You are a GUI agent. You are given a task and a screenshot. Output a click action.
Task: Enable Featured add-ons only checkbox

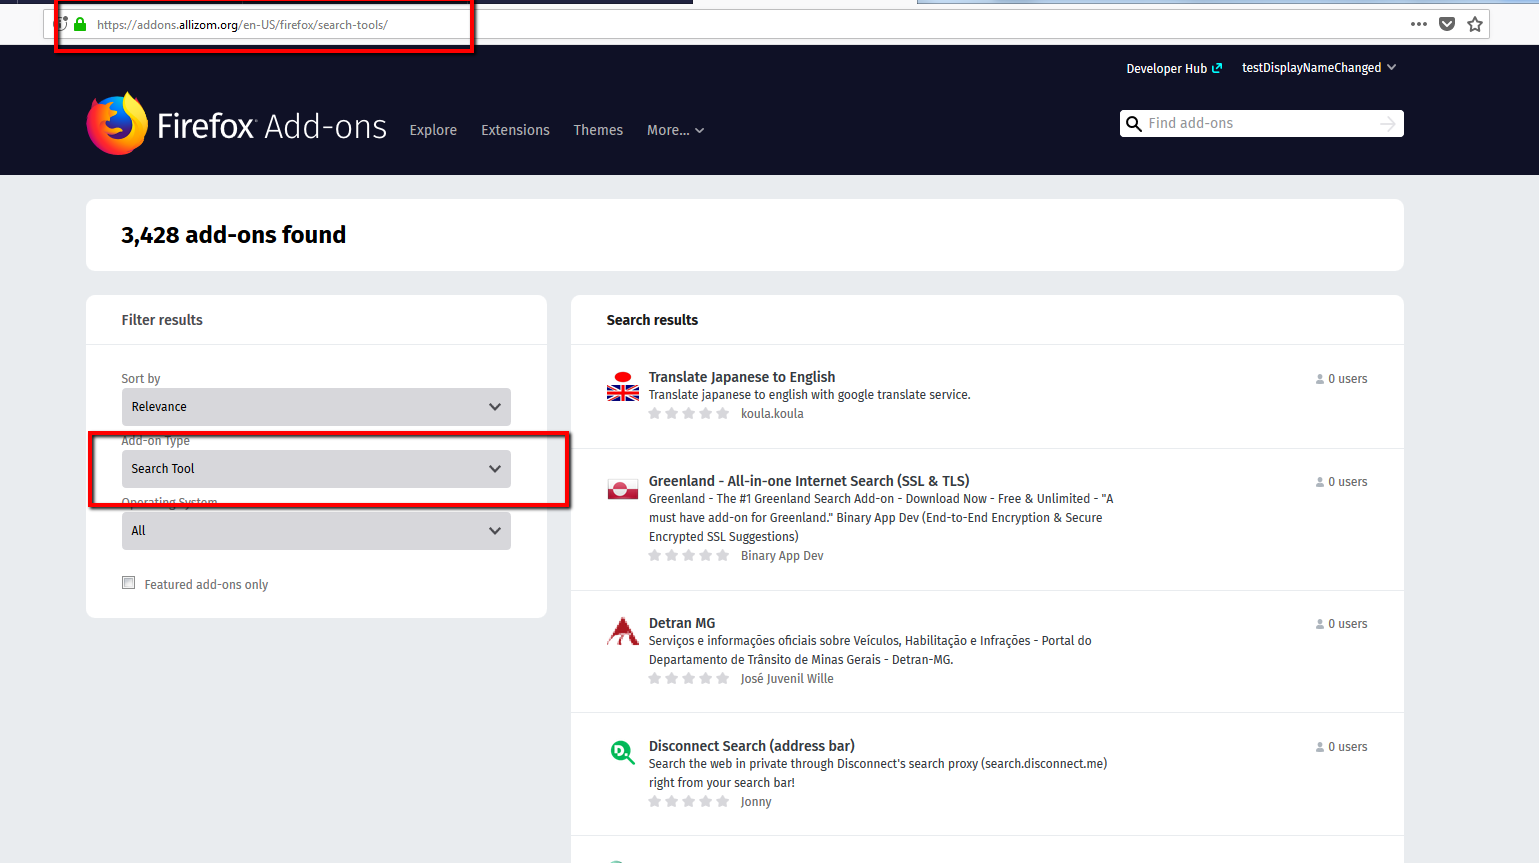[128, 583]
